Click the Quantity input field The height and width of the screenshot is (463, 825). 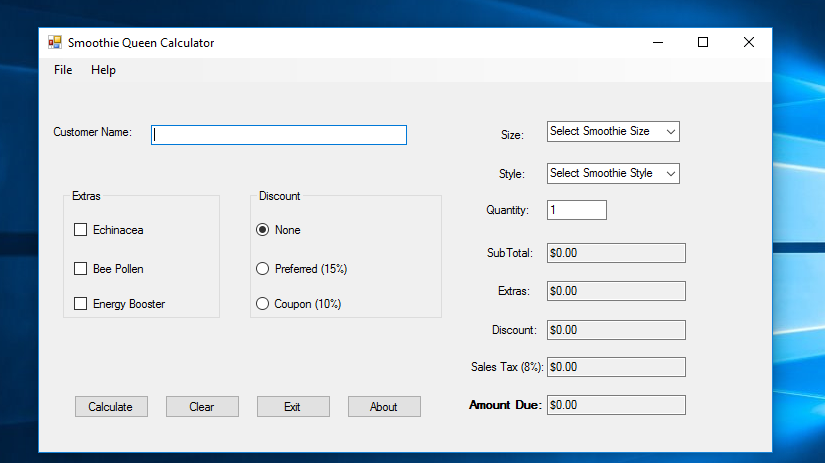577,210
